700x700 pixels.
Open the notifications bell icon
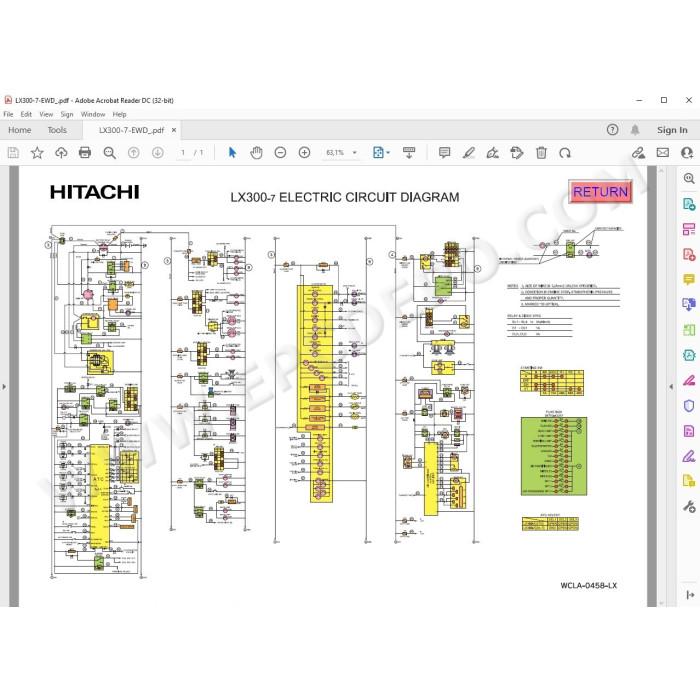coord(635,129)
